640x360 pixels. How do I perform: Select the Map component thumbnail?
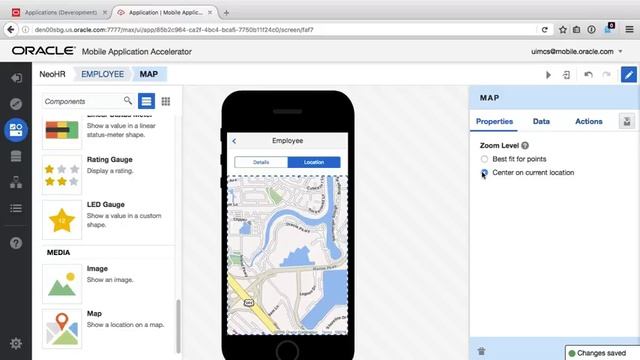[x=62, y=329]
